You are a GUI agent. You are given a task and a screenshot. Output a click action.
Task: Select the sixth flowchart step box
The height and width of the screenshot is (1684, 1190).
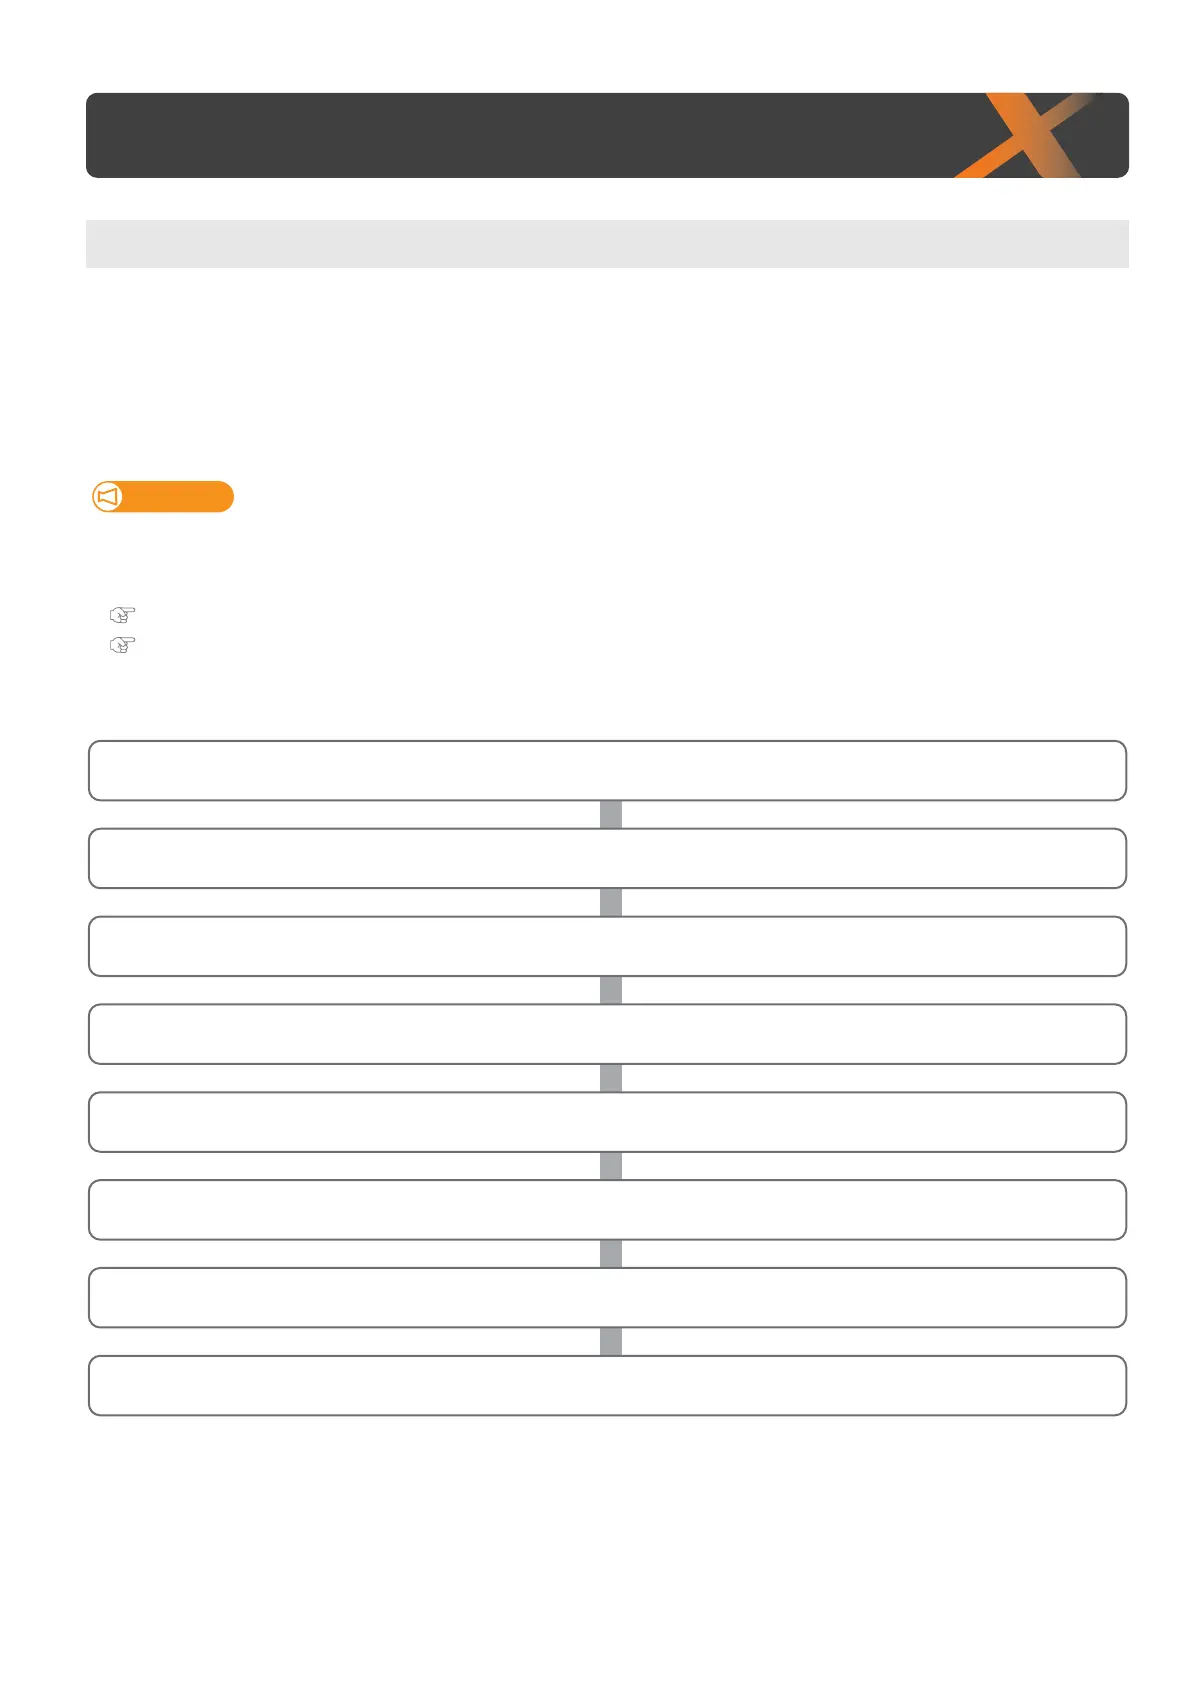607,1210
